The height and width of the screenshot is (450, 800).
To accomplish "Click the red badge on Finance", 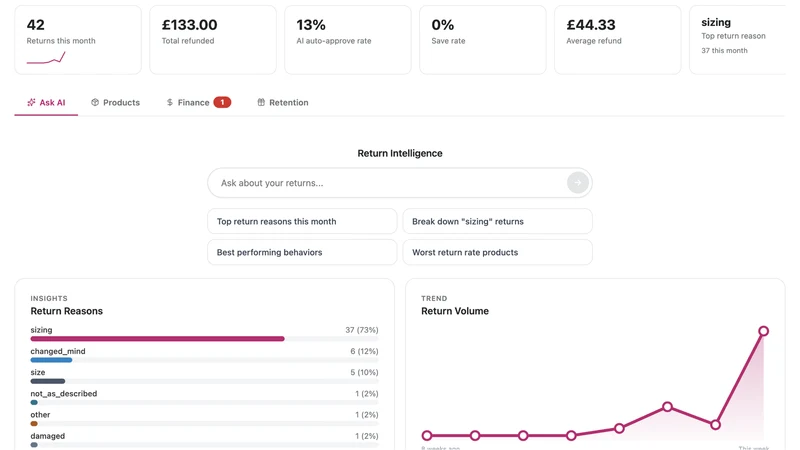I will (222, 103).
